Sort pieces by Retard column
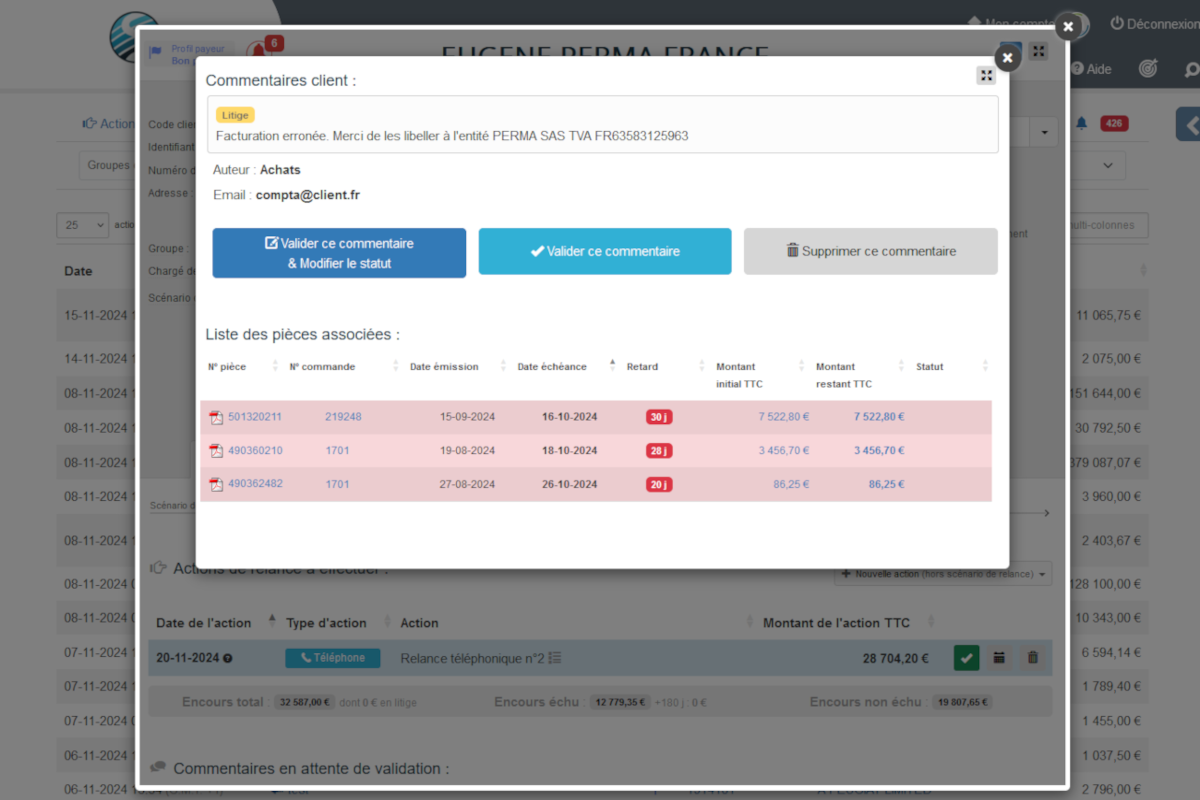 pos(643,366)
